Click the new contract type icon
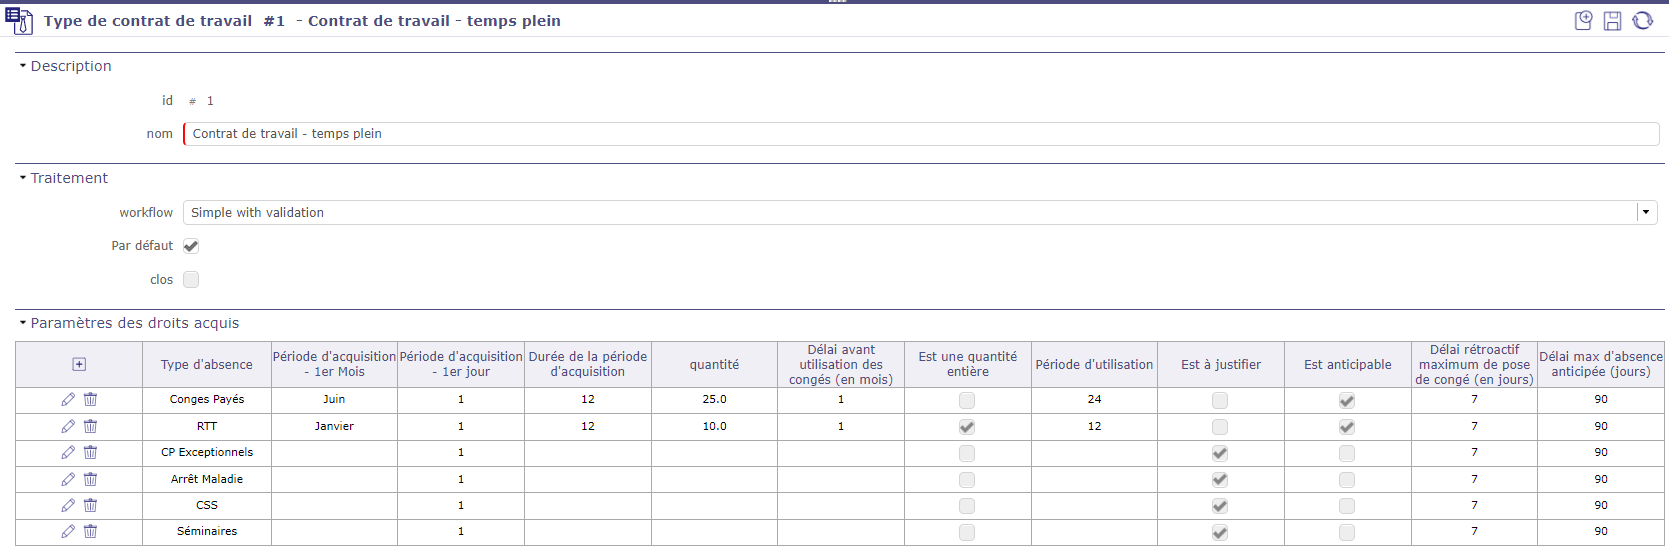 click(x=1583, y=21)
